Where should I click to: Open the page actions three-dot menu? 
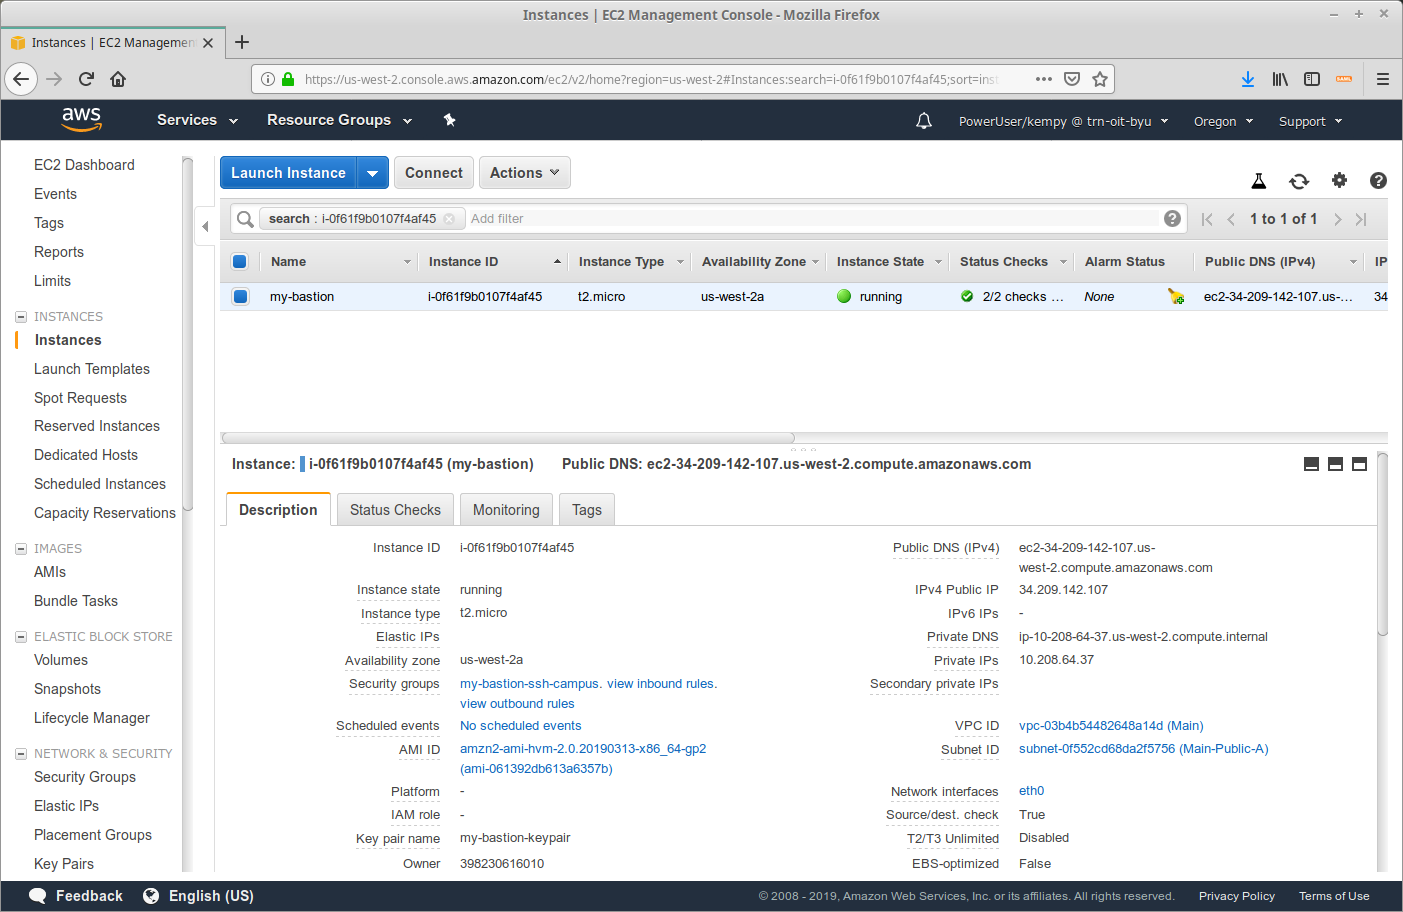(x=1044, y=79)
